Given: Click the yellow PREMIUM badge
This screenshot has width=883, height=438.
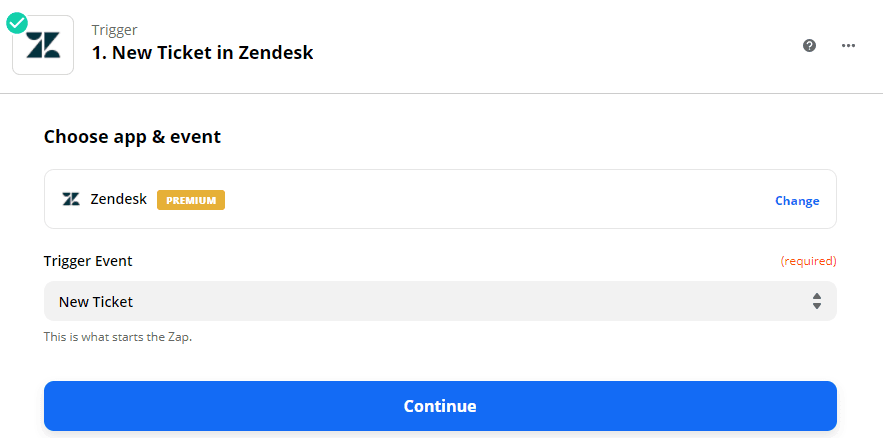Looking at the screenshot, I should tap(191, 199).
